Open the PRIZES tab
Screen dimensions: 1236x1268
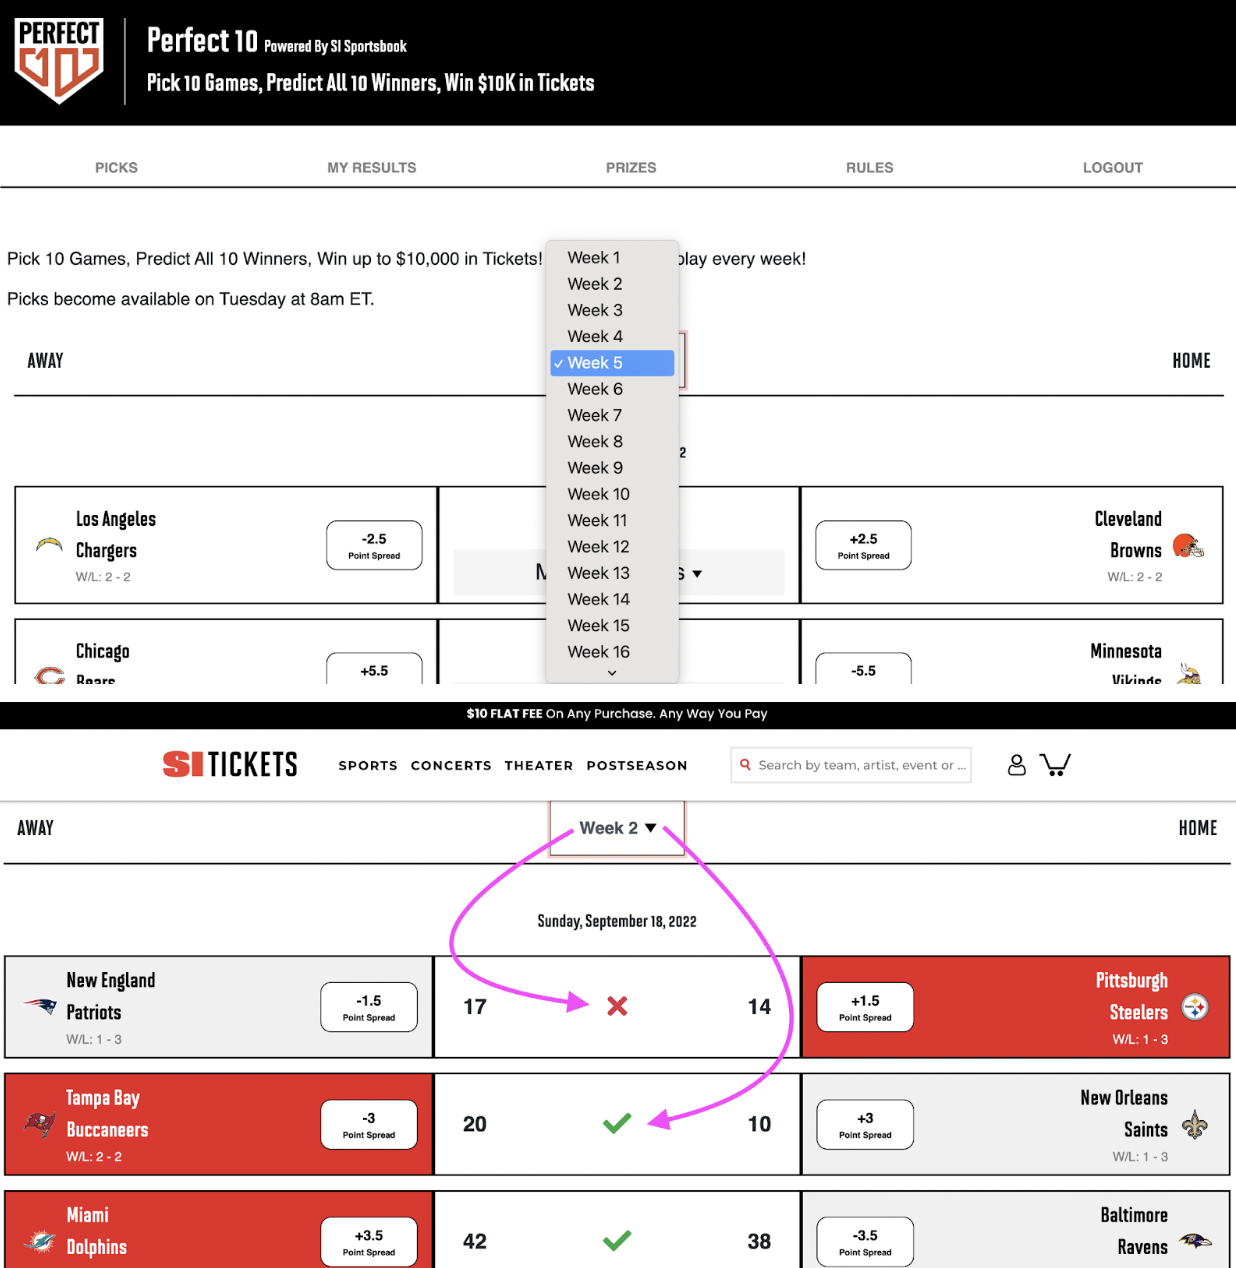coord(631,168)
